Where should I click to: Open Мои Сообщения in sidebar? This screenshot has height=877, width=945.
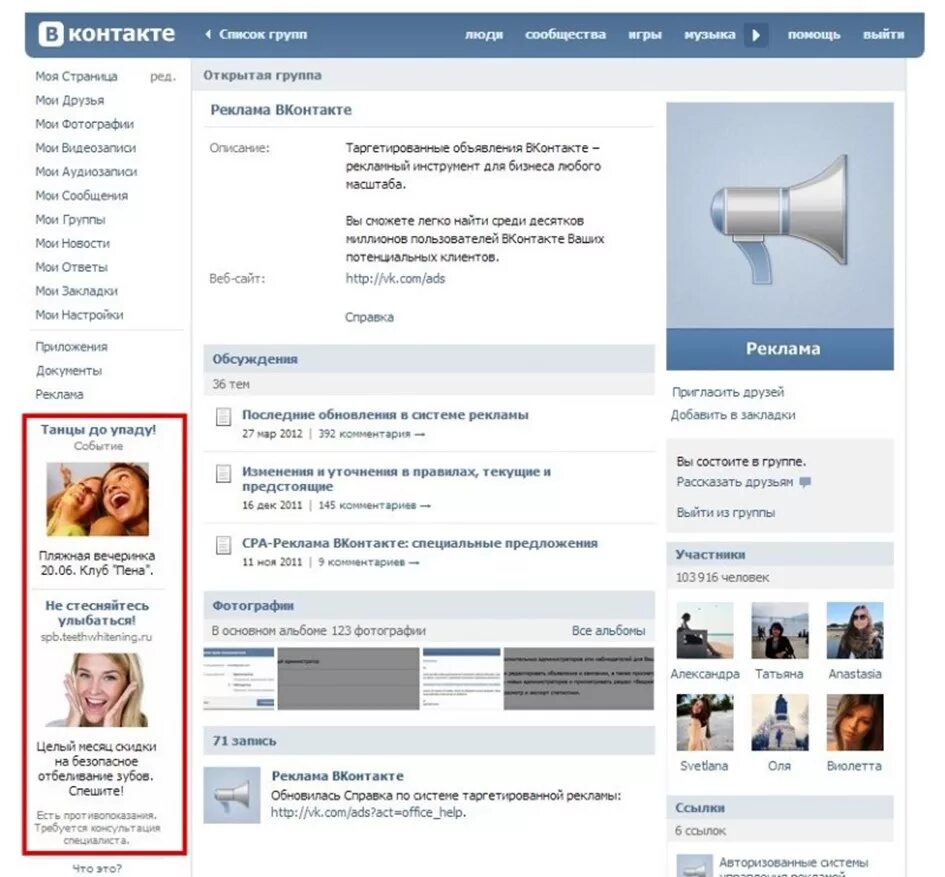click(x=81, y=195)
